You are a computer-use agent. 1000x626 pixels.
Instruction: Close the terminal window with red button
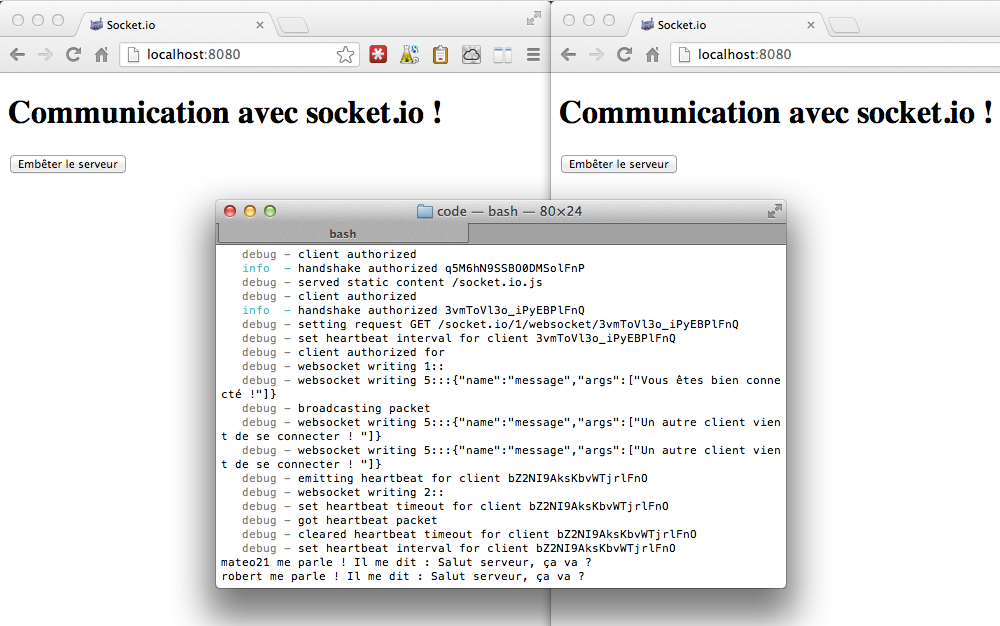click(230, 211)
